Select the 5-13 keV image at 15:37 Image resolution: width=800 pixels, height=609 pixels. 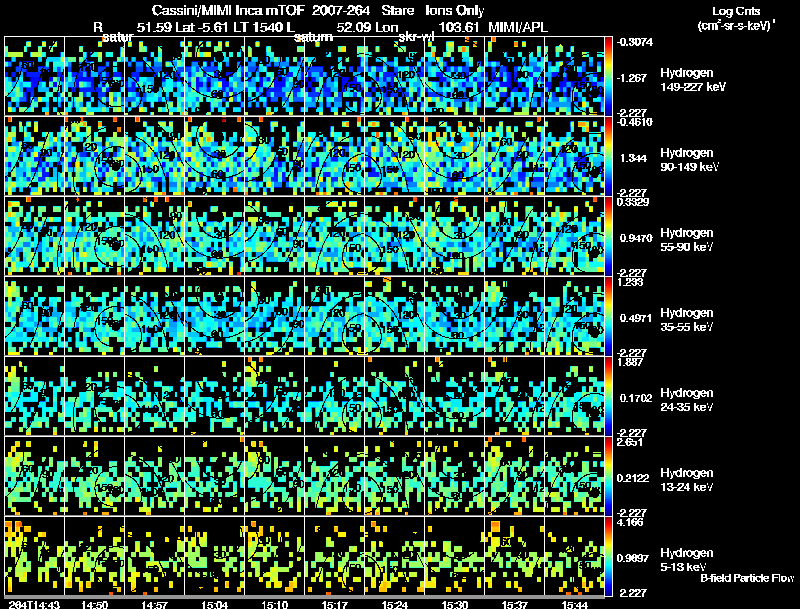pyautogui.click(x=515, y=556)
